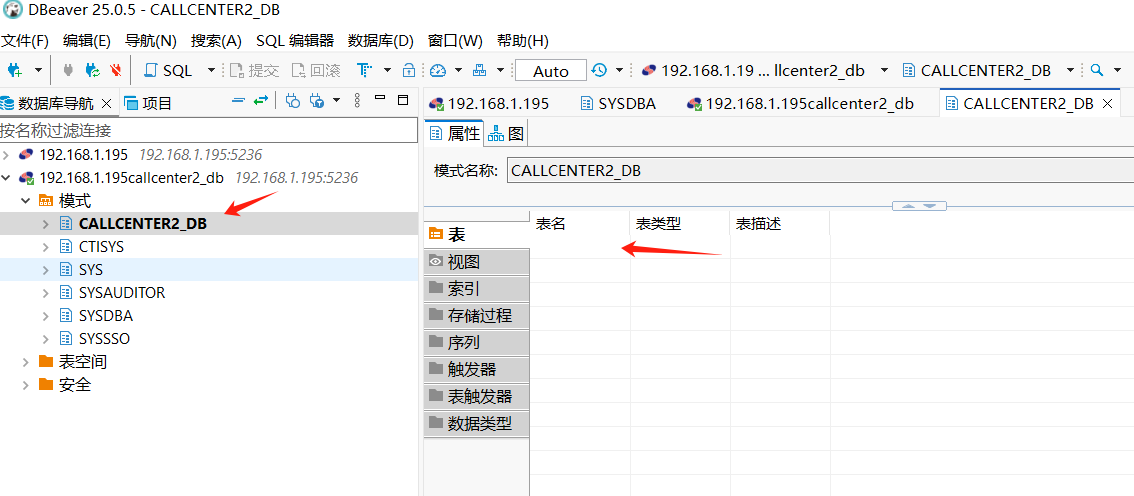Screen dimensions: 1134x496
Task: Click the gray connect plug icon
Action: [69, 70]
